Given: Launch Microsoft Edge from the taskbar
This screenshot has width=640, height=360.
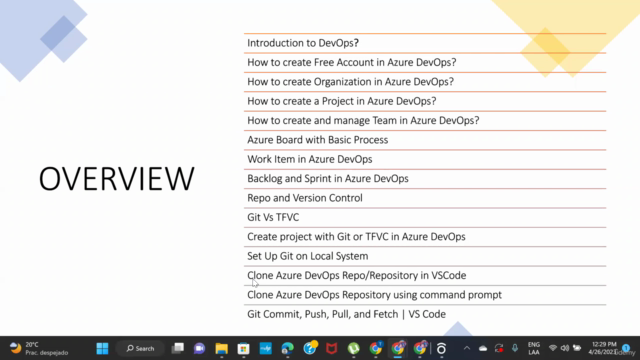Looking at the screenshot, I should point(288,348).
